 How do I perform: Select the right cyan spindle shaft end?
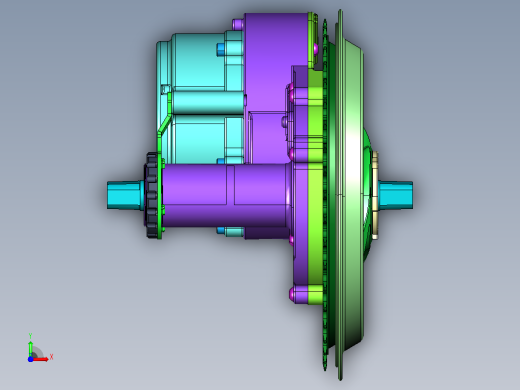396,195
